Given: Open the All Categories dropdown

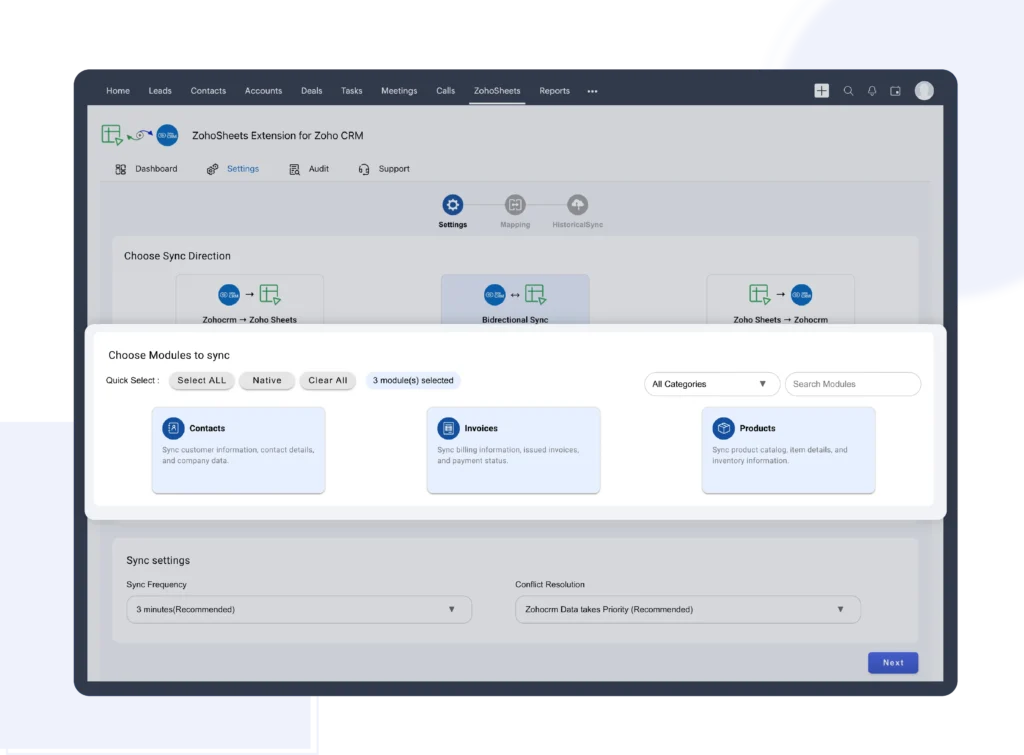Looking at the screenshot, I should tap(711, 384).
